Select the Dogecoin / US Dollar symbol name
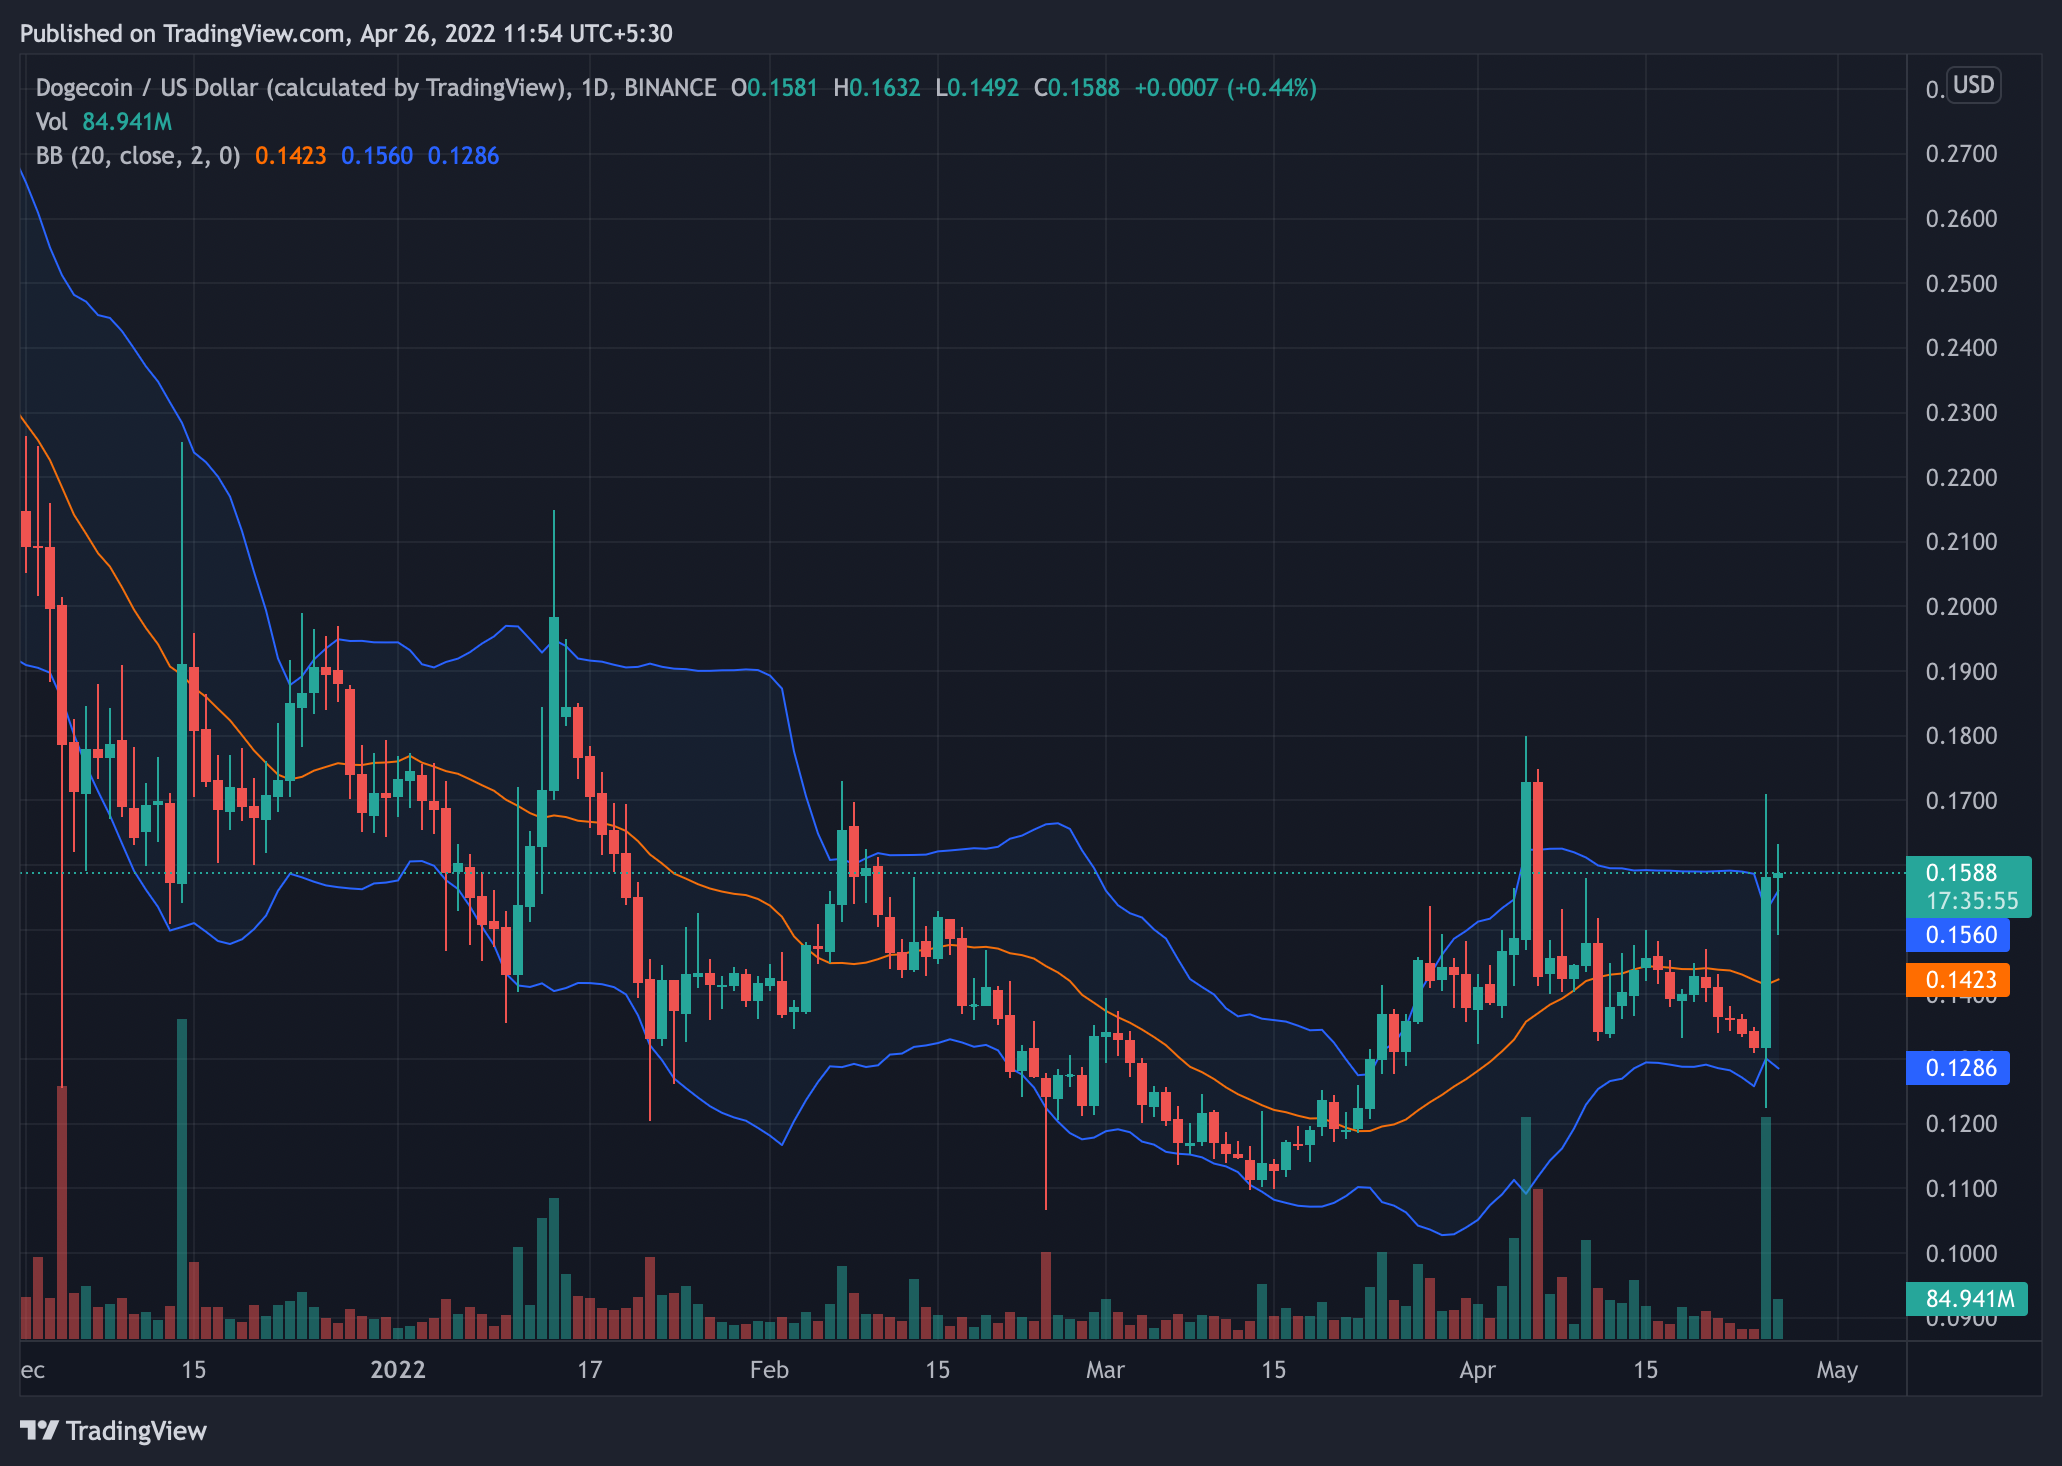The image size is (2062, 1466). 145,88
